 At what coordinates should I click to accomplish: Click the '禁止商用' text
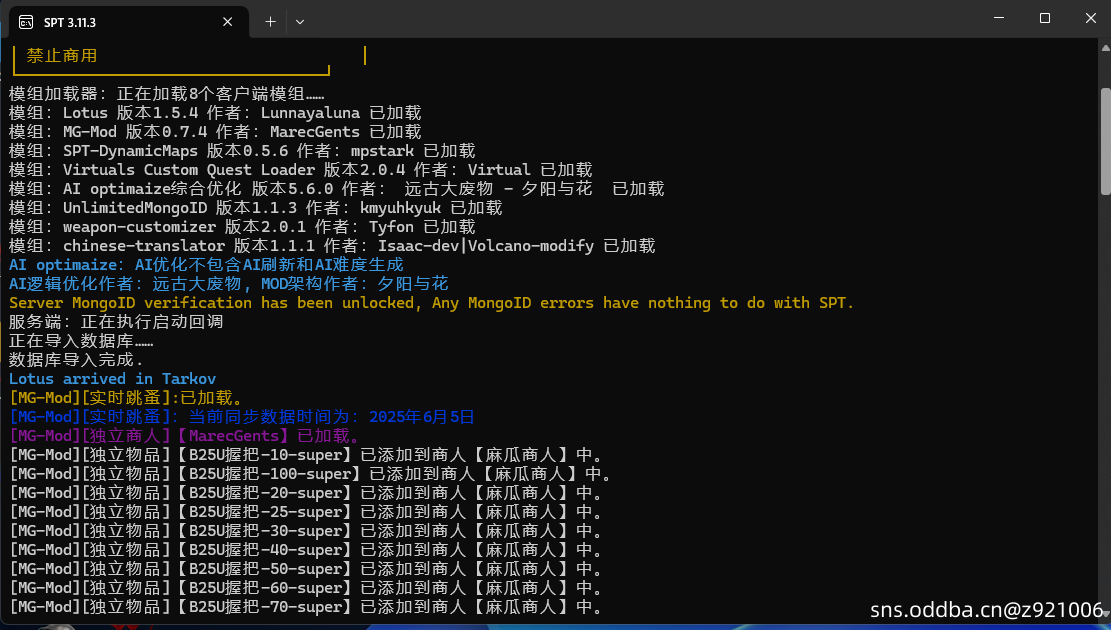(62, 55)
